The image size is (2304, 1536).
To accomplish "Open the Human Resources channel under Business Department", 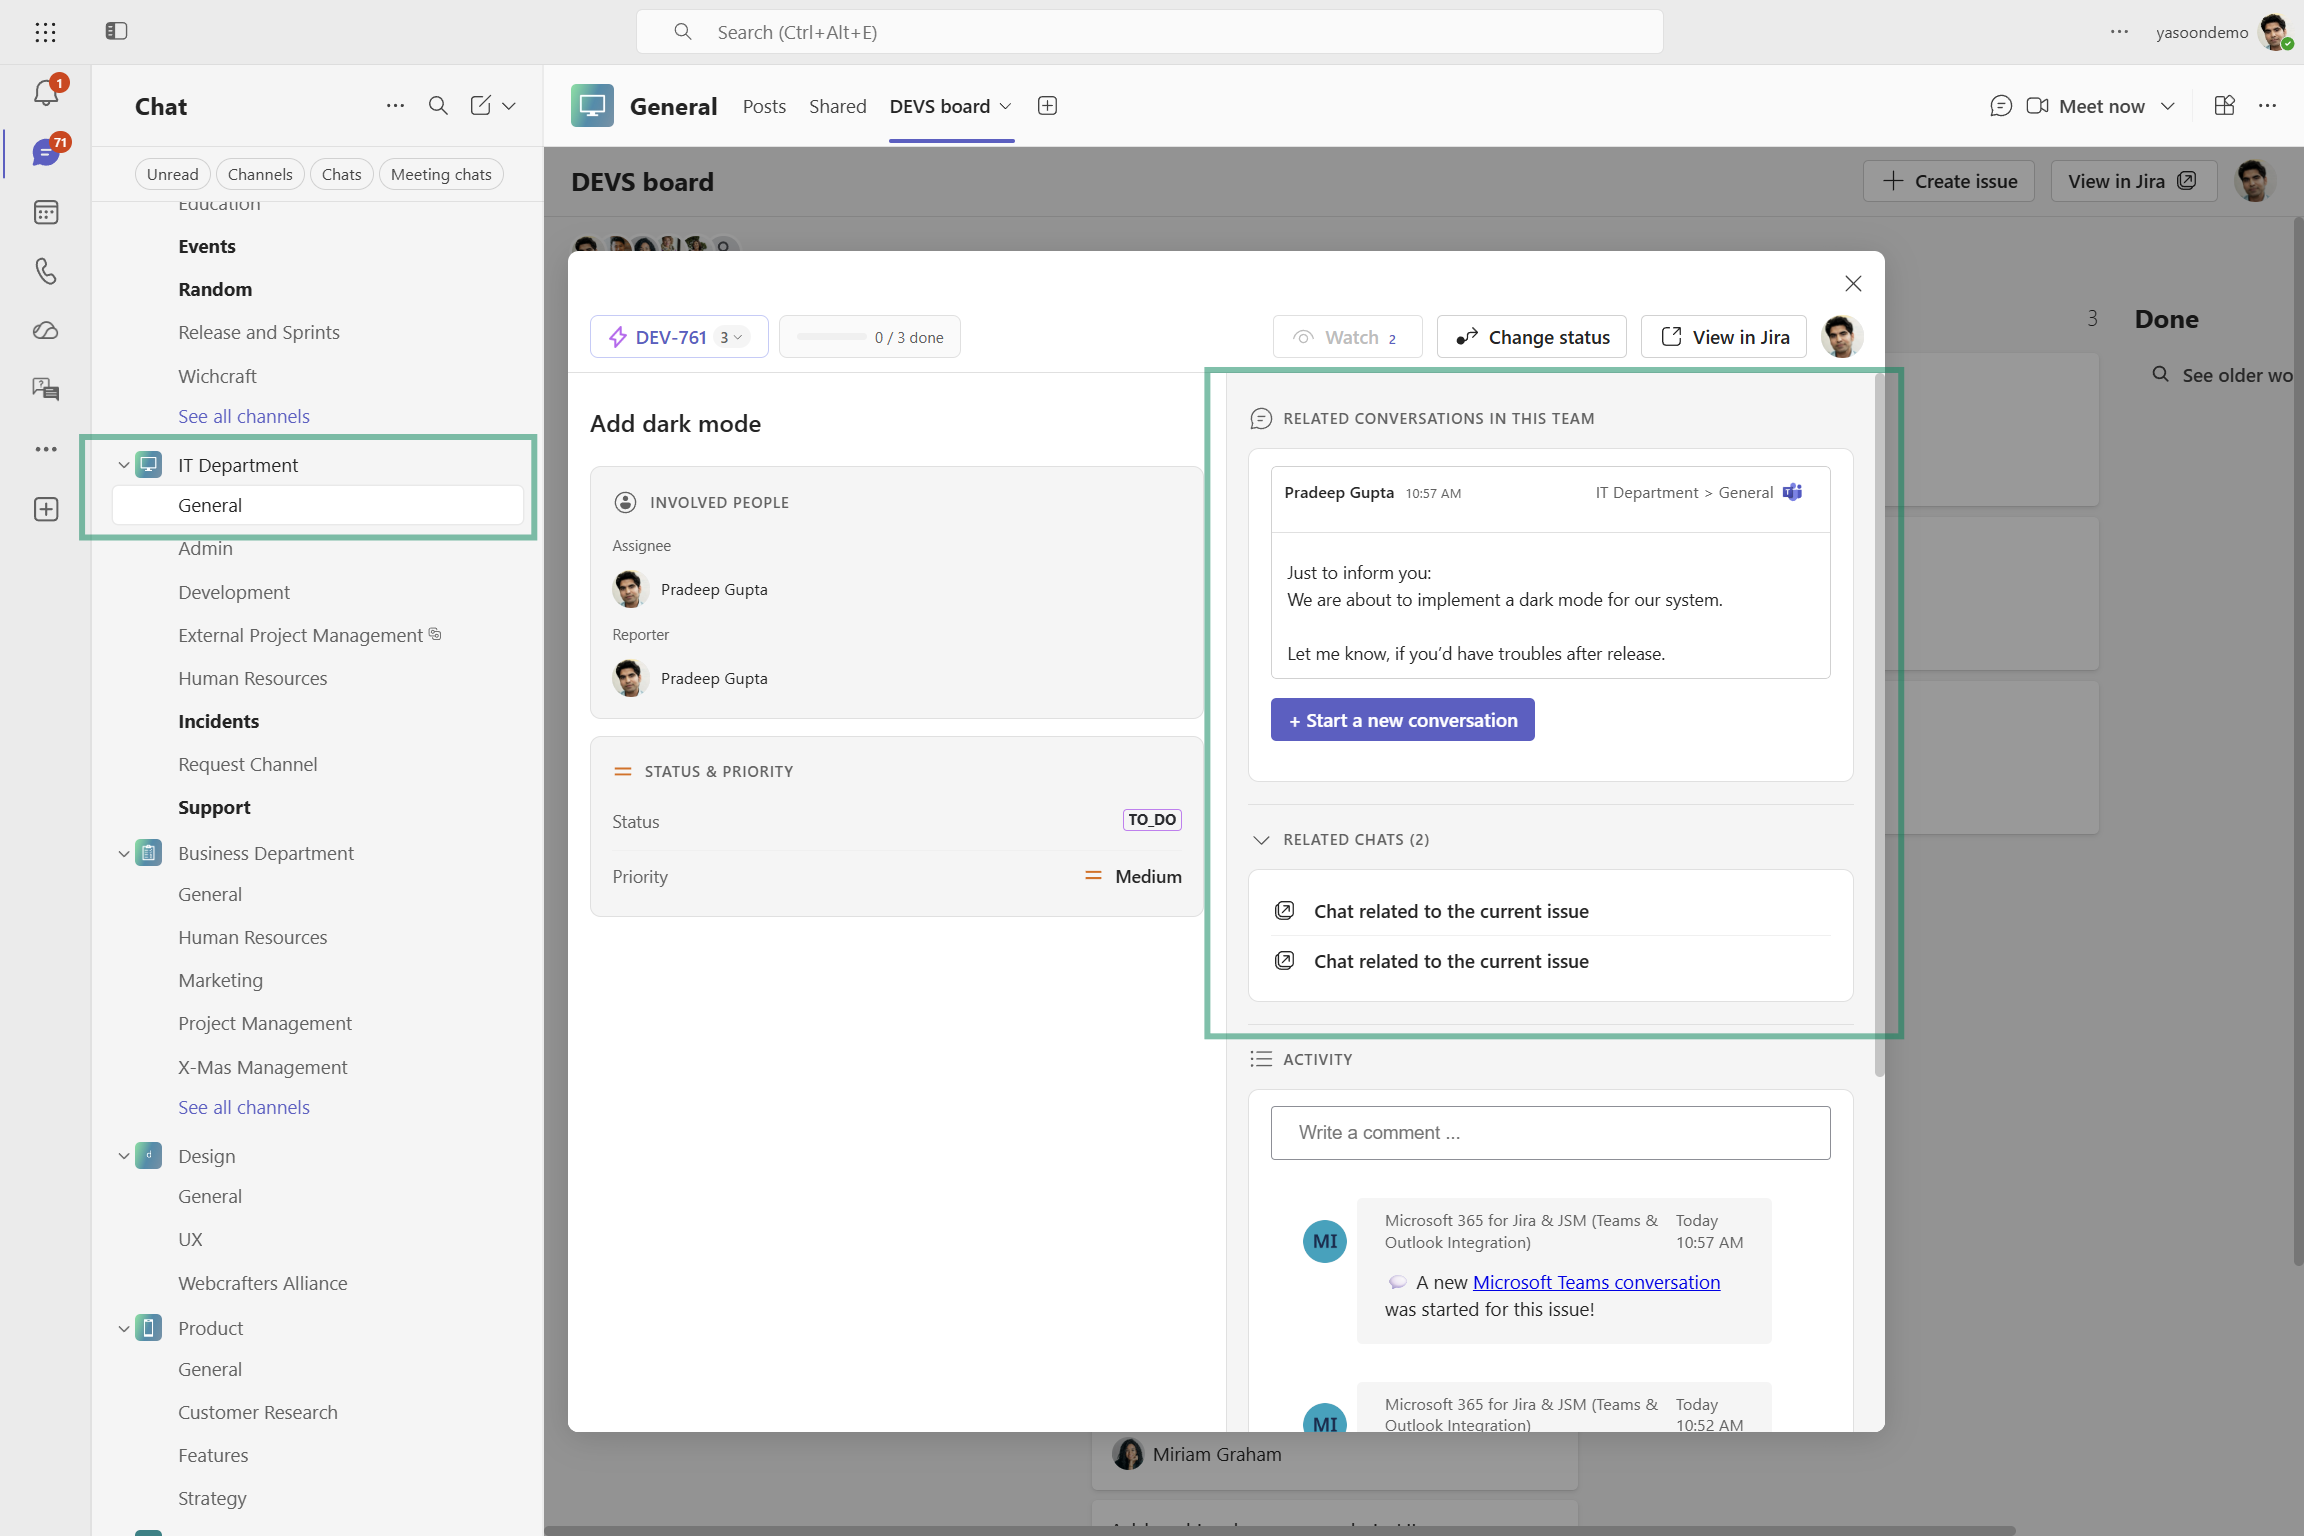I will (x=253, y=937).
